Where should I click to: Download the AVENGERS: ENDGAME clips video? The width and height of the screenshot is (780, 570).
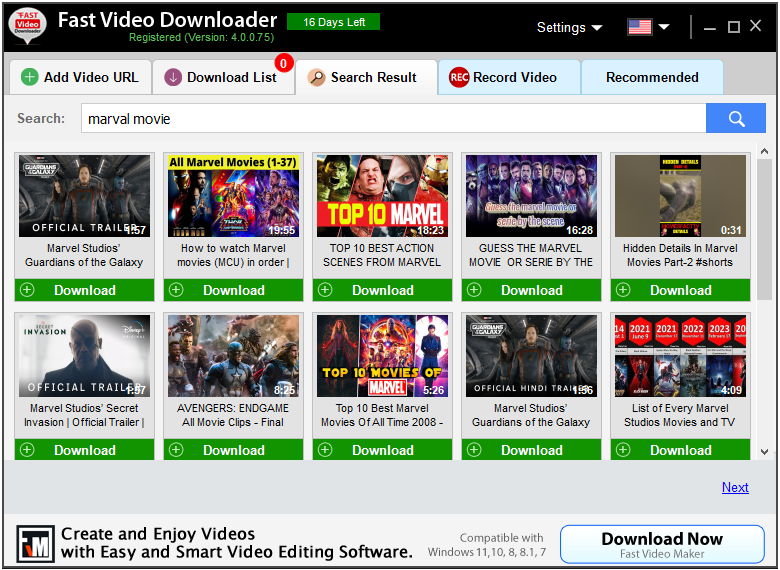233,450
